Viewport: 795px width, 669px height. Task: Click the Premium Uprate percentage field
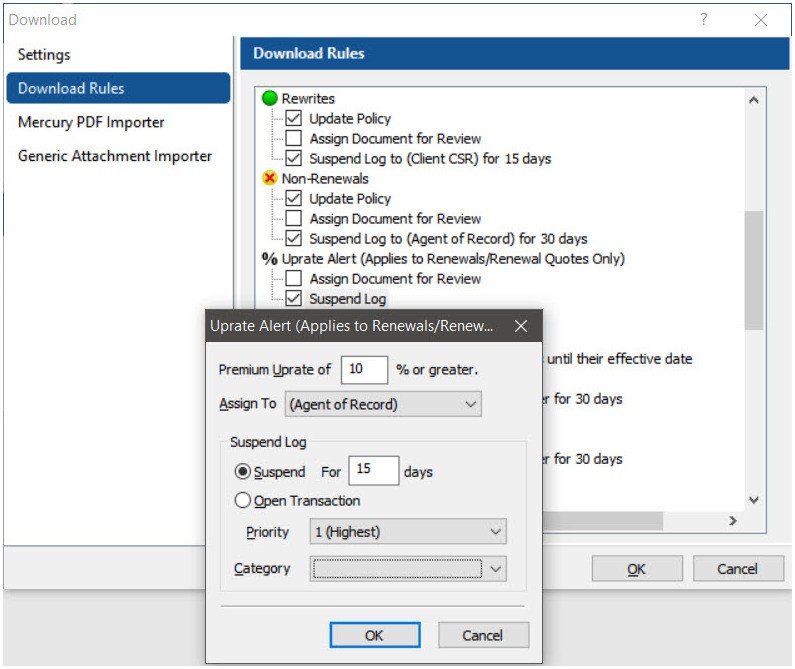click(x=365, y=369)
